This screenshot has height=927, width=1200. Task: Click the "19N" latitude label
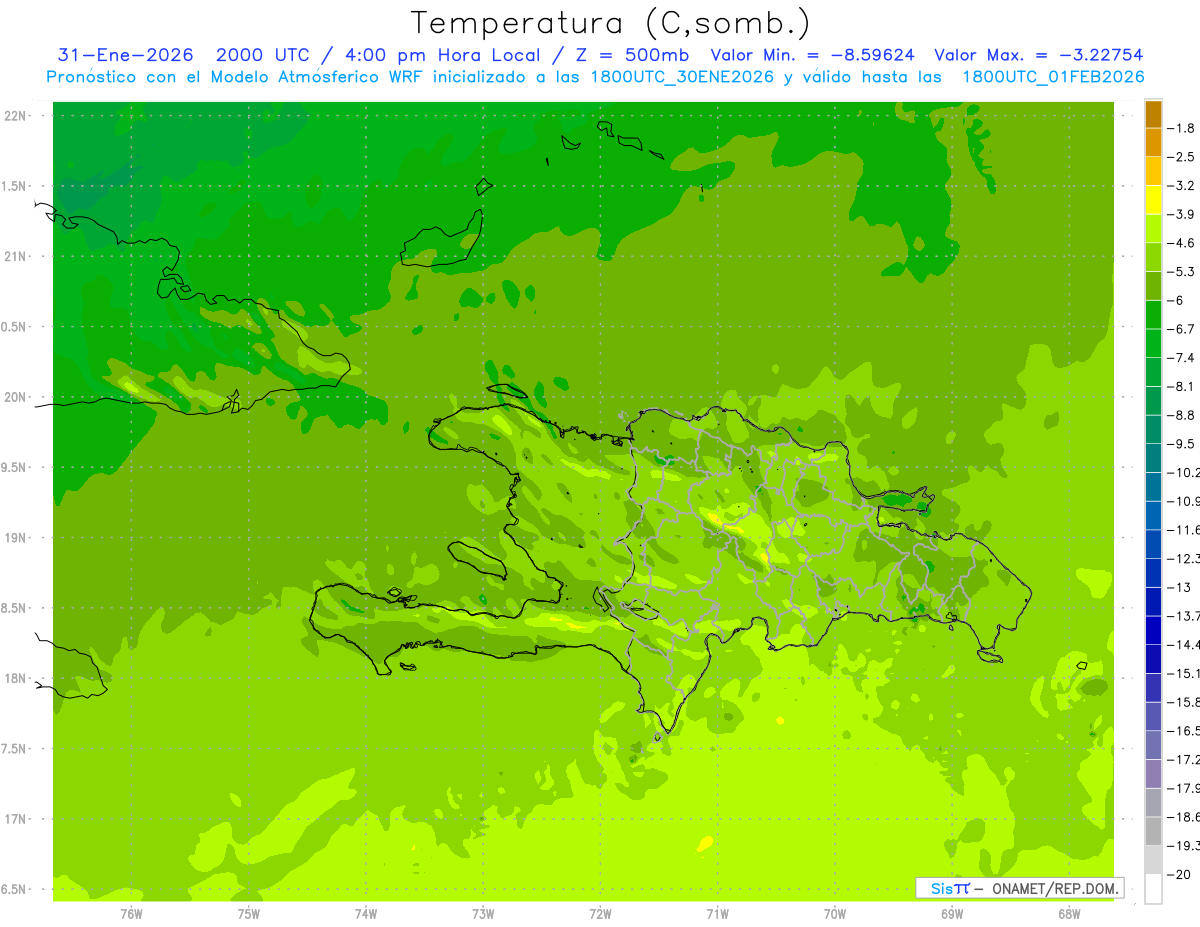[16, 538]
